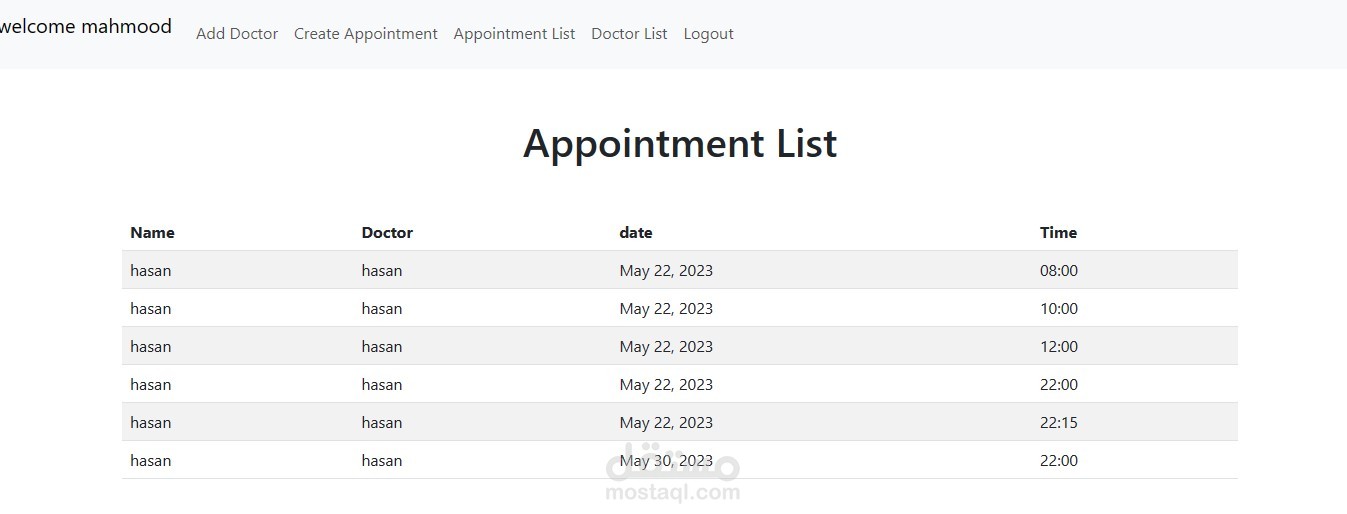The width and height of the screenshot is (1347, 514).
Task: Open the Appointment List nav link
Action: click(514, 34)
